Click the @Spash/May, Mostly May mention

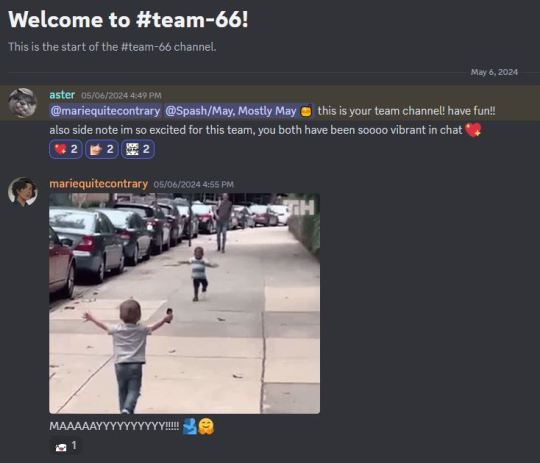tap(238, 111)
